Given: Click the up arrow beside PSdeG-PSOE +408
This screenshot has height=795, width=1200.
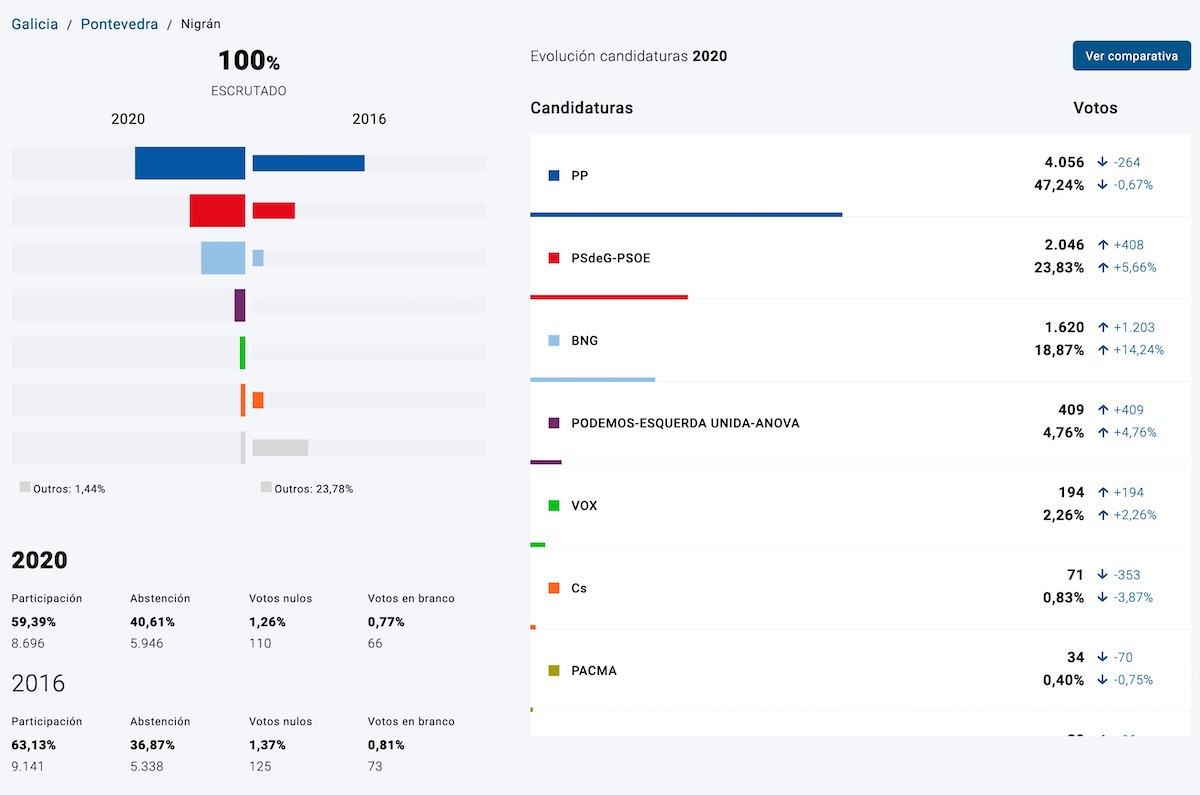Looking at the screenshot, I should (x=1103, y=245).
